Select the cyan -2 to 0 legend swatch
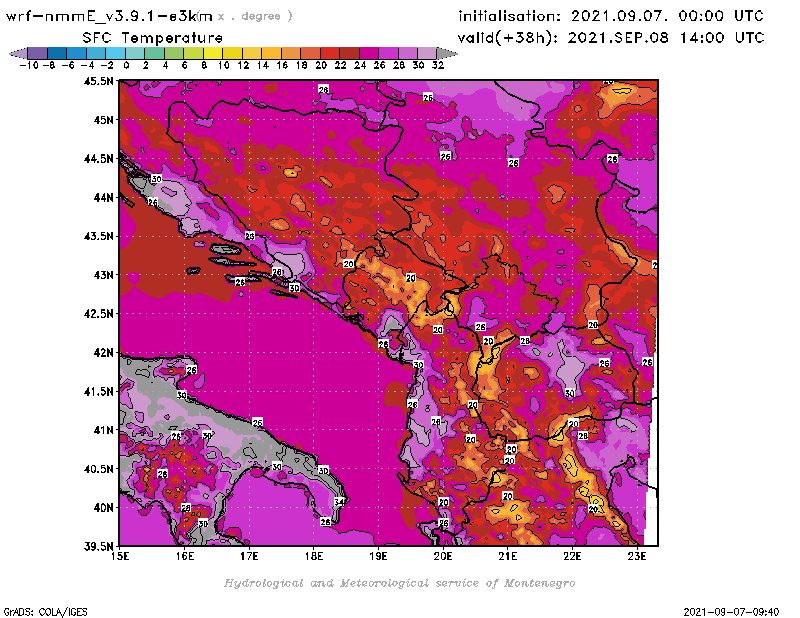800x618 pixels. 116,53
